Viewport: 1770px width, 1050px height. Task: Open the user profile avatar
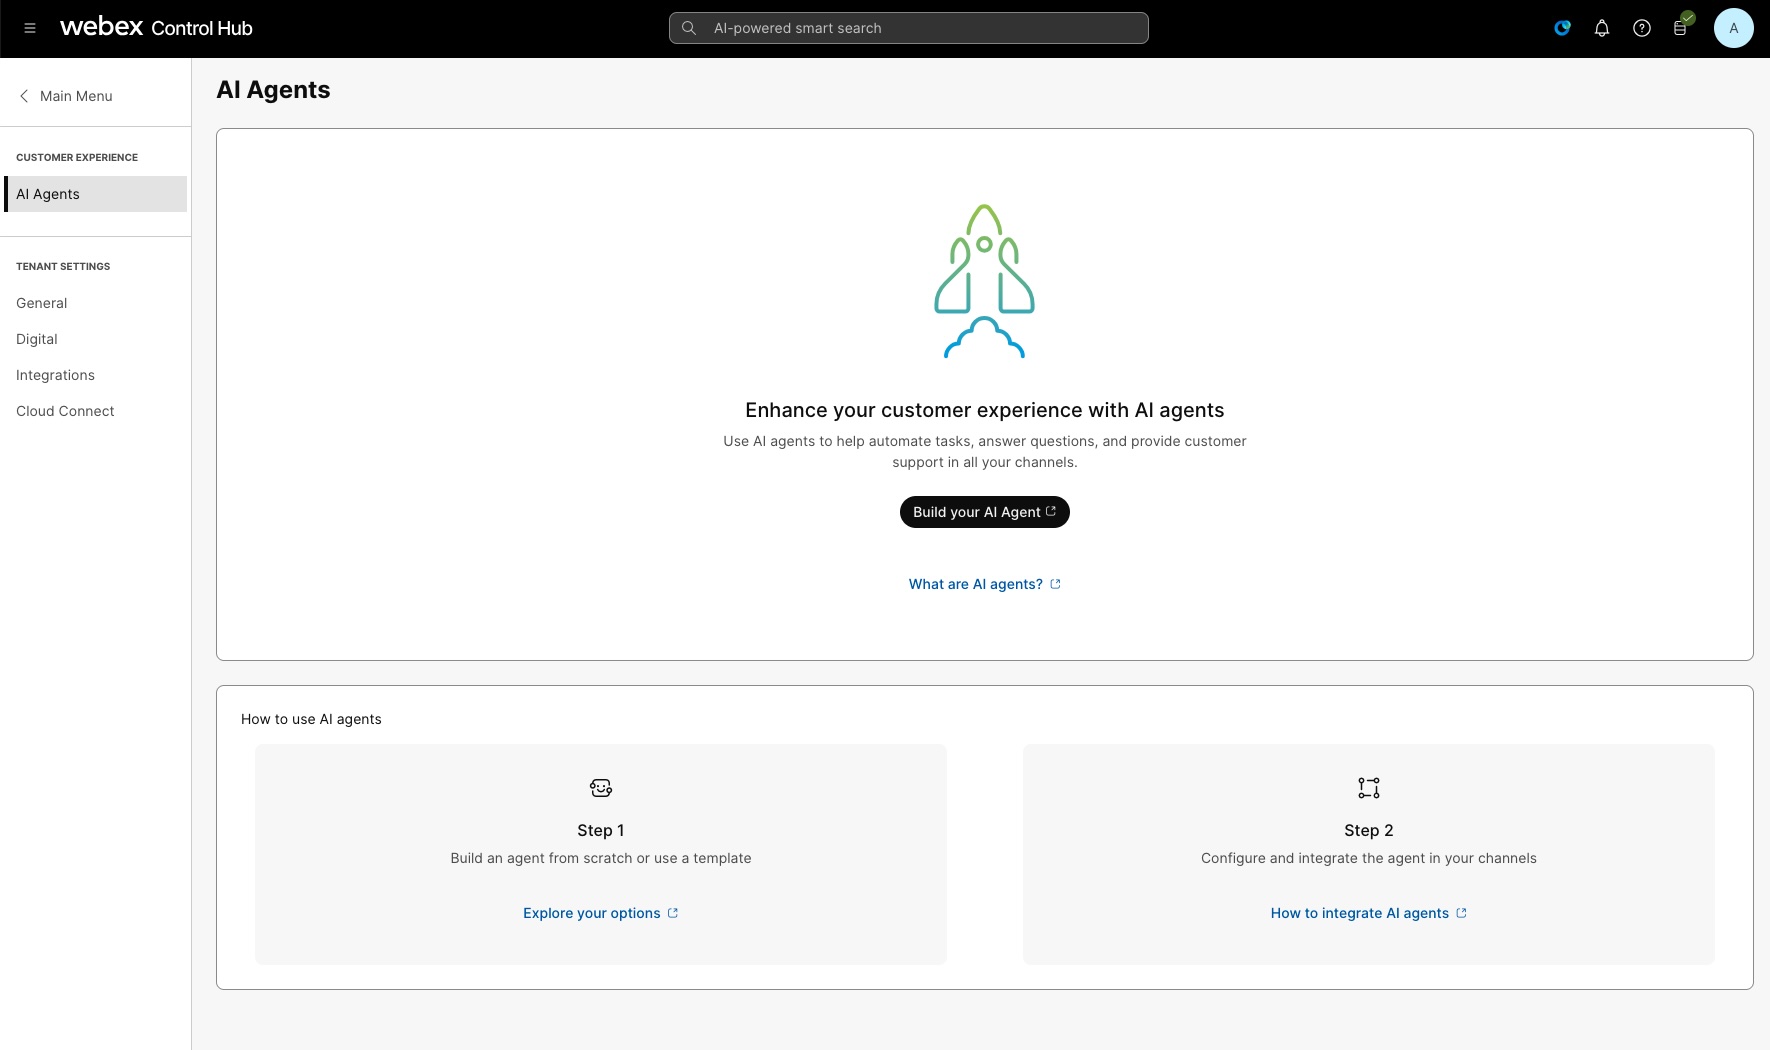click(x=1733, y=28)
